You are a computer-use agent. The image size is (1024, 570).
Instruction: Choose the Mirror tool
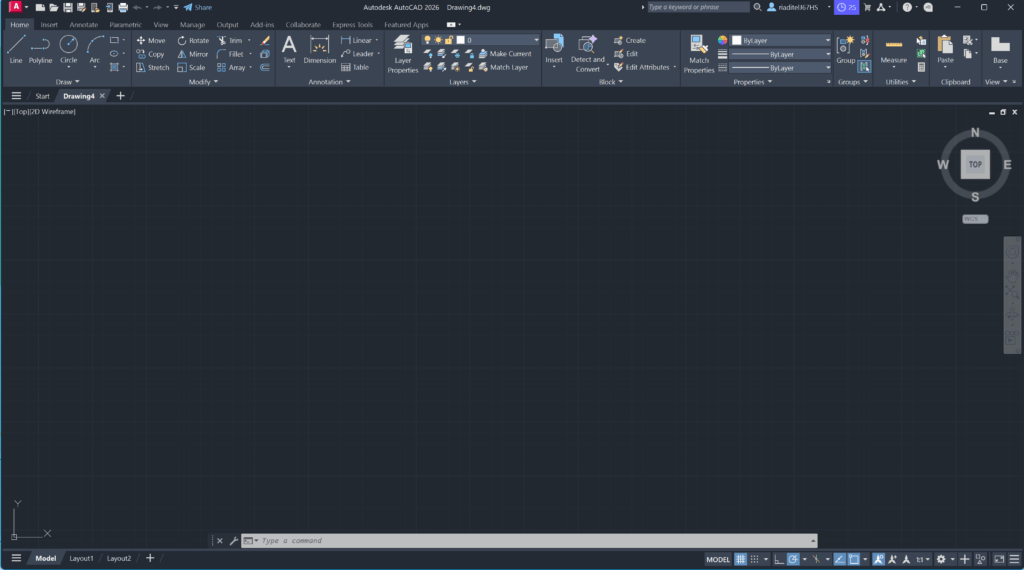click(193, 54)
